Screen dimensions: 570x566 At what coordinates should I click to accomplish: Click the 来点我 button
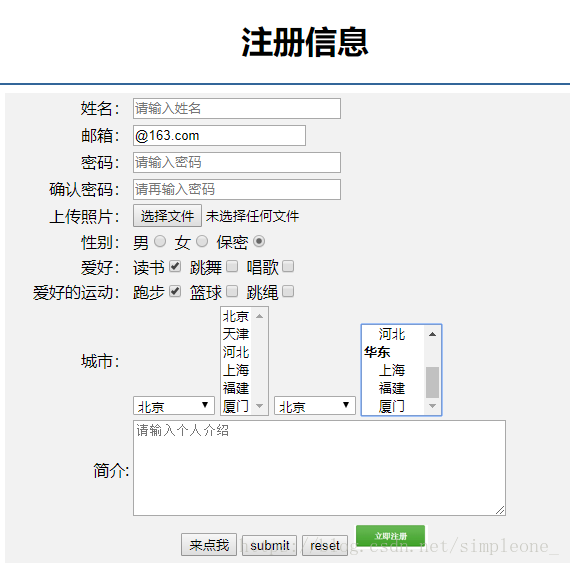tap(209, 545)
